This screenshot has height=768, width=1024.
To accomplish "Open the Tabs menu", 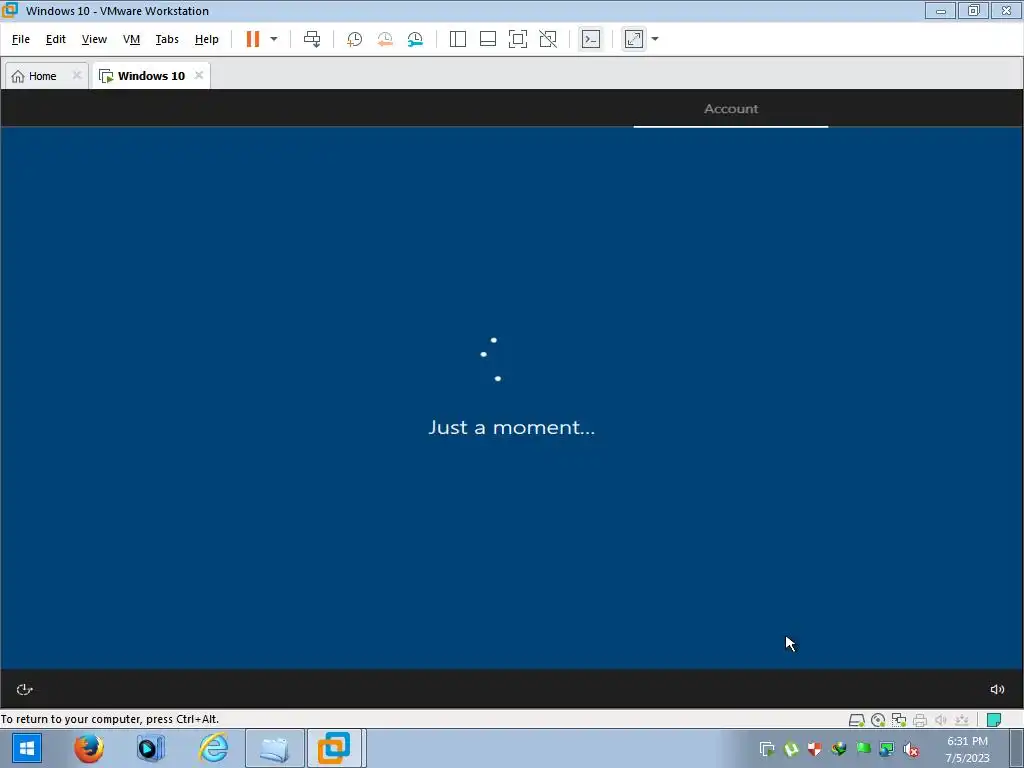I will [x=167, y=39].
